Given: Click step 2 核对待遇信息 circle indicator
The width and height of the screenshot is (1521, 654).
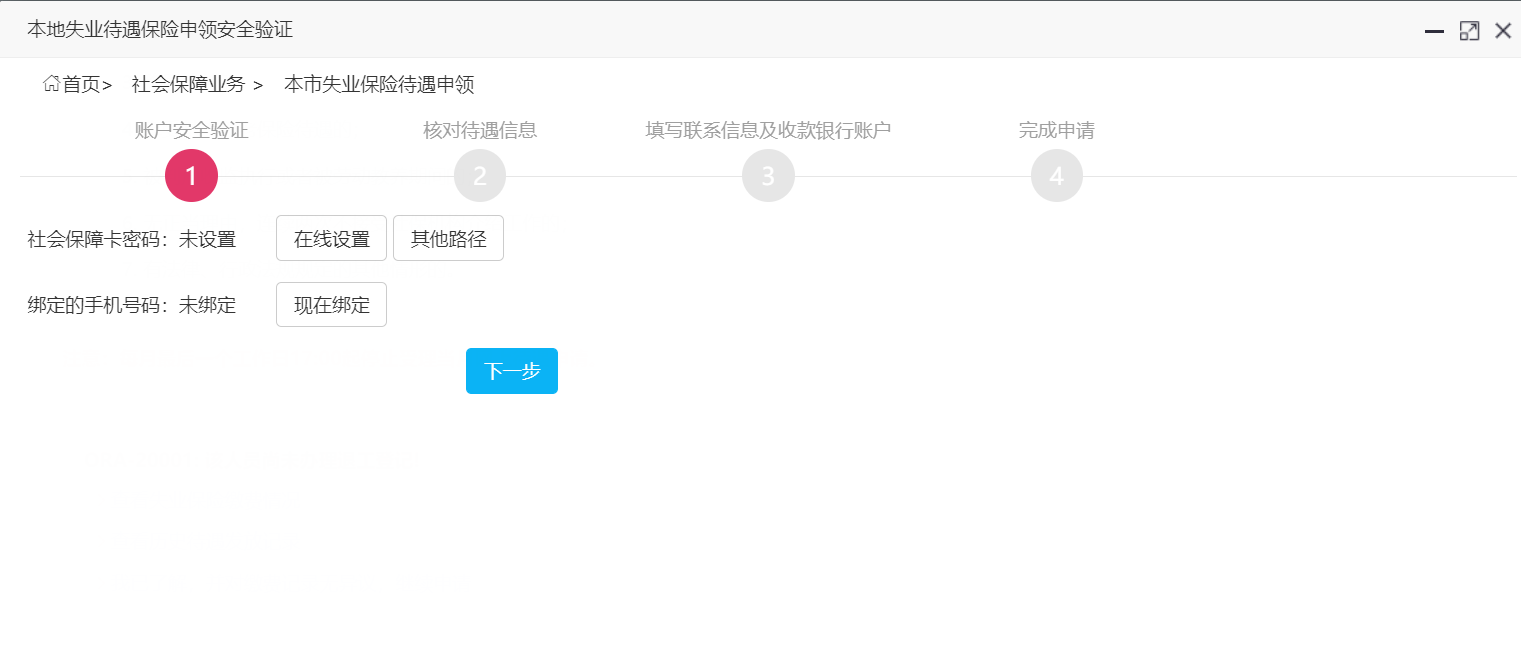Looking at the screenshot, I should click(x=479, y=175).
